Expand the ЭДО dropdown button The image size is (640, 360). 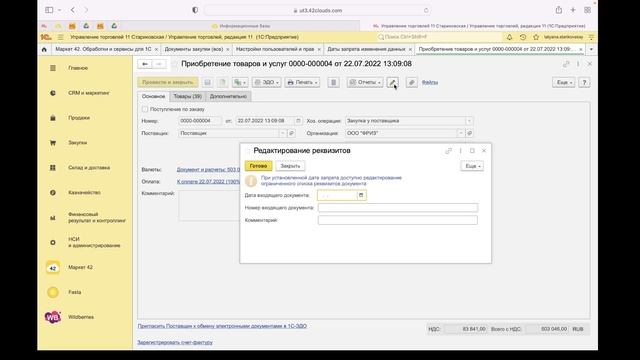coord(267,82)
